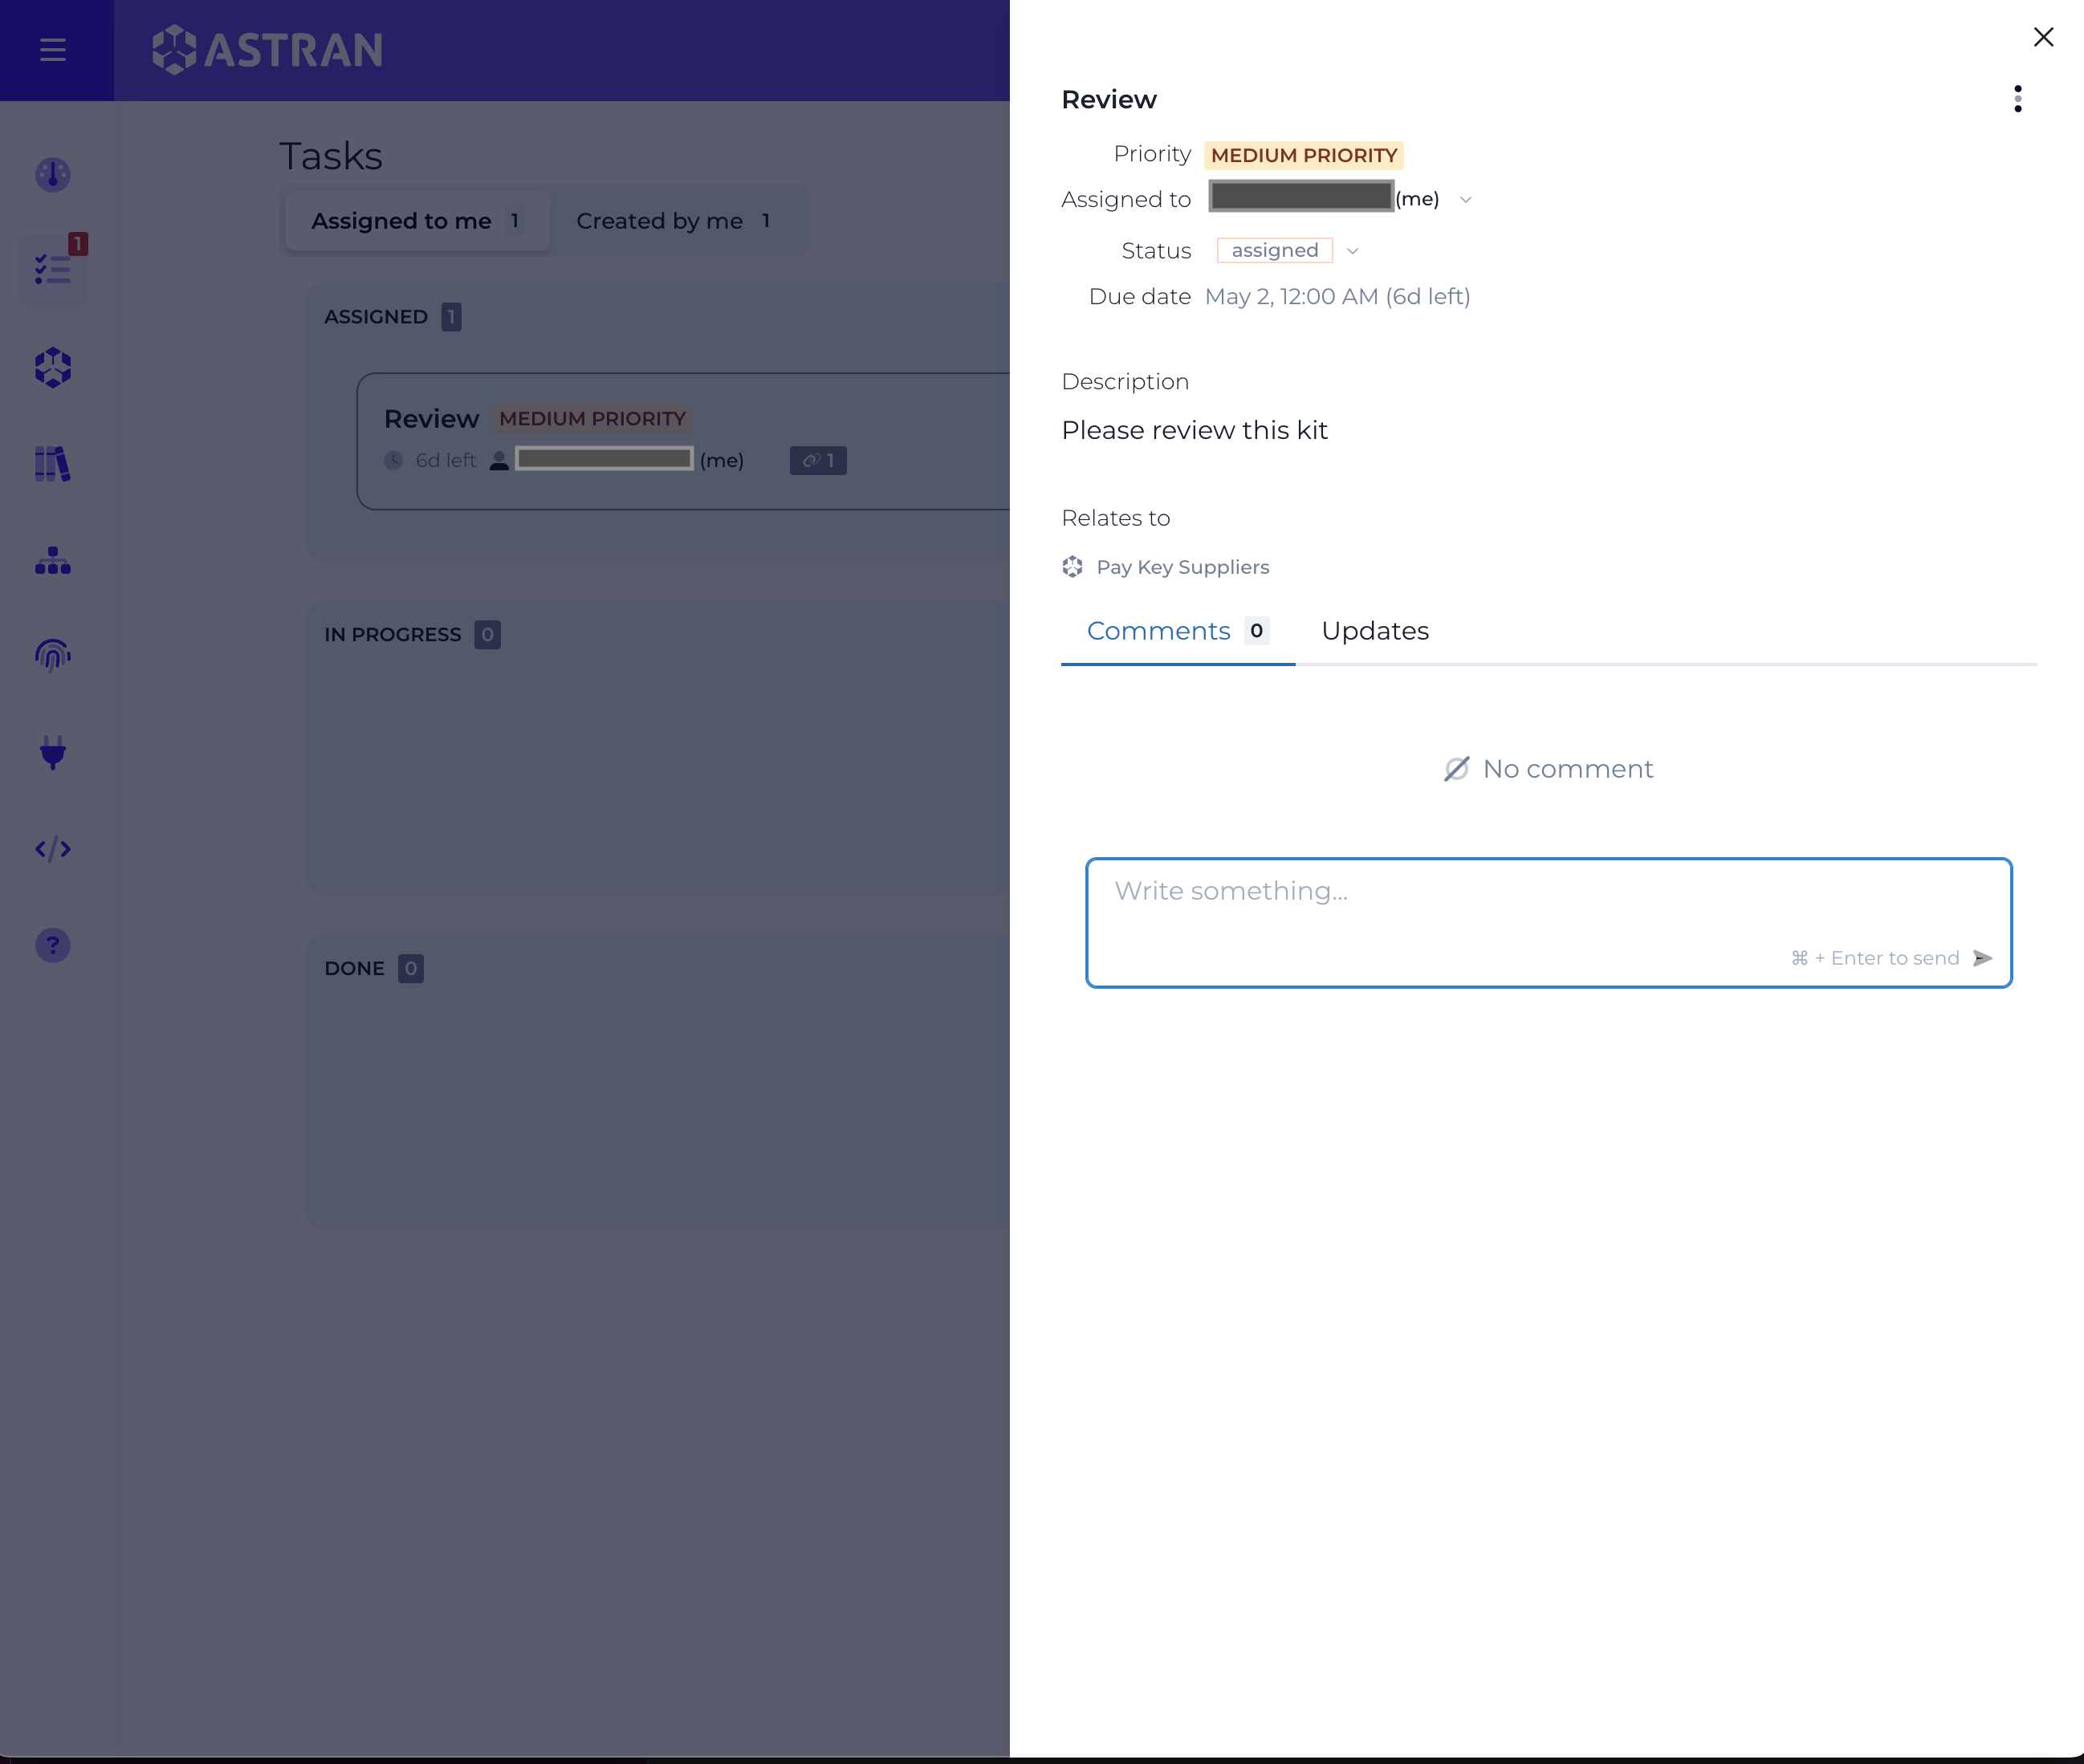Click the Tasks page heading

[331, 156]
